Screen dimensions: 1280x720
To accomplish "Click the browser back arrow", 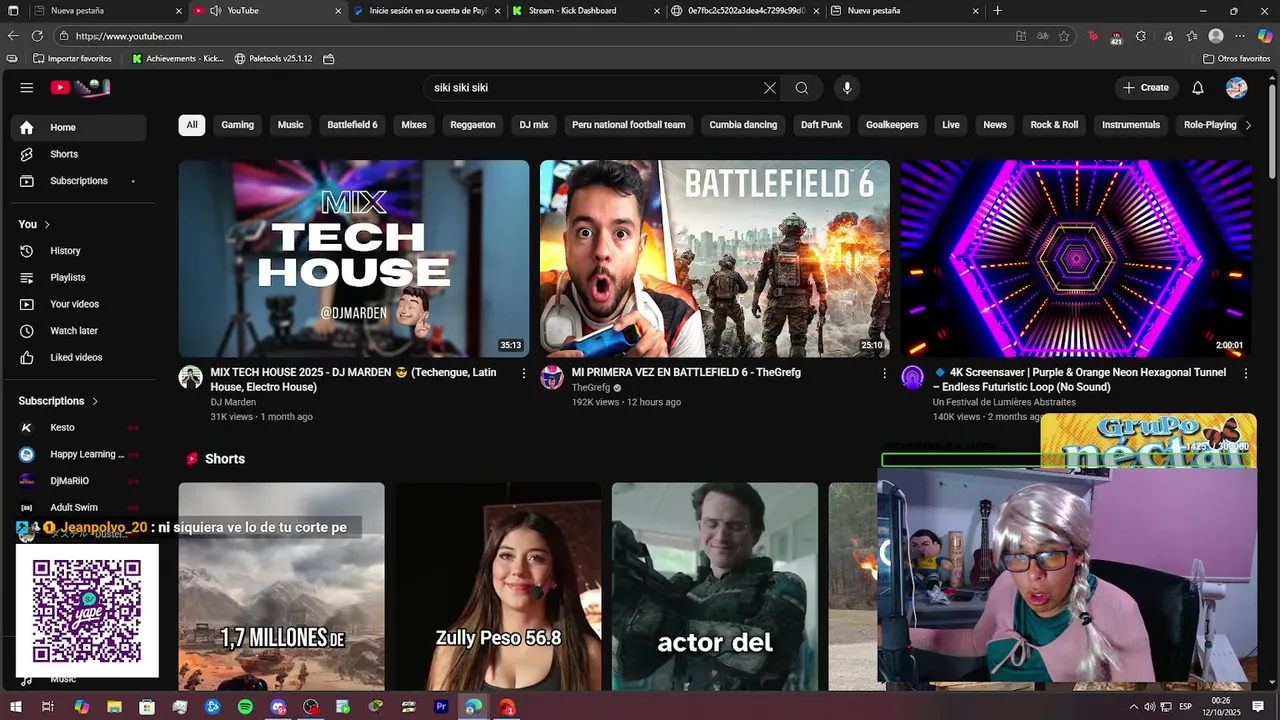I will (x=13, y=36).
